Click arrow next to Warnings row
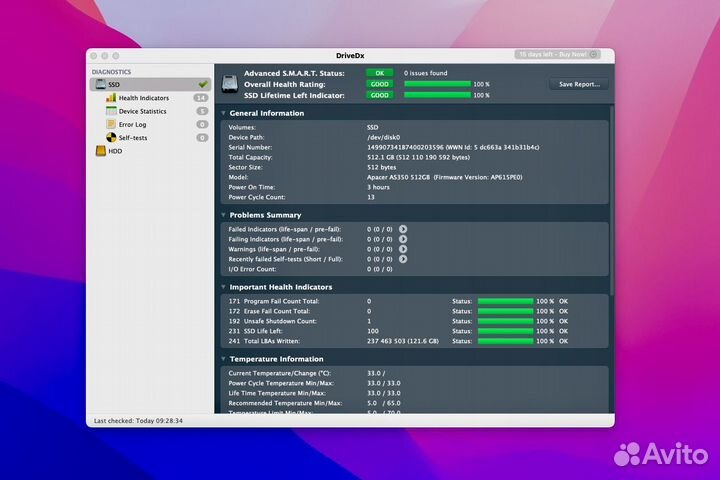Screen dimensions: 720x480 (x=403, y=249)
